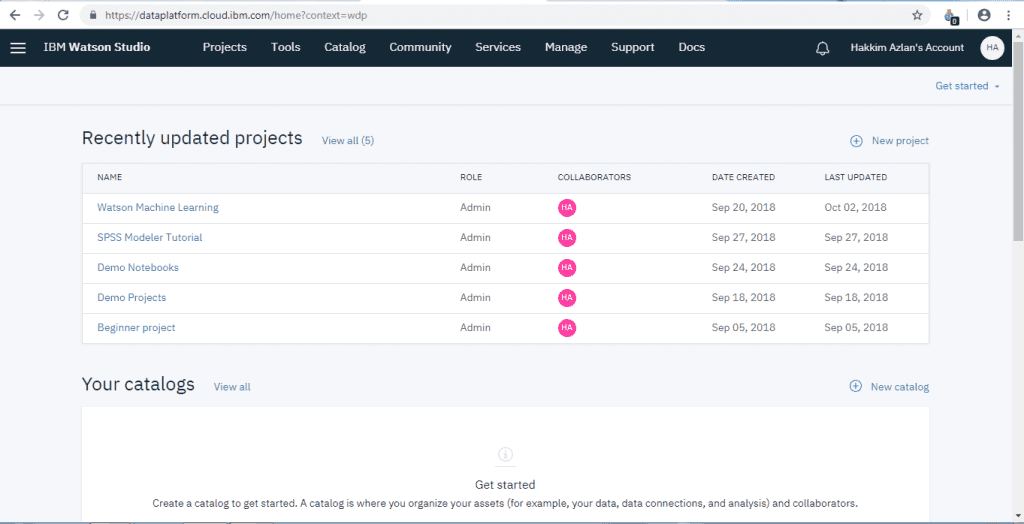
Task: Open SPSS Modeler Tutorial project
Action: coord(150,238)
